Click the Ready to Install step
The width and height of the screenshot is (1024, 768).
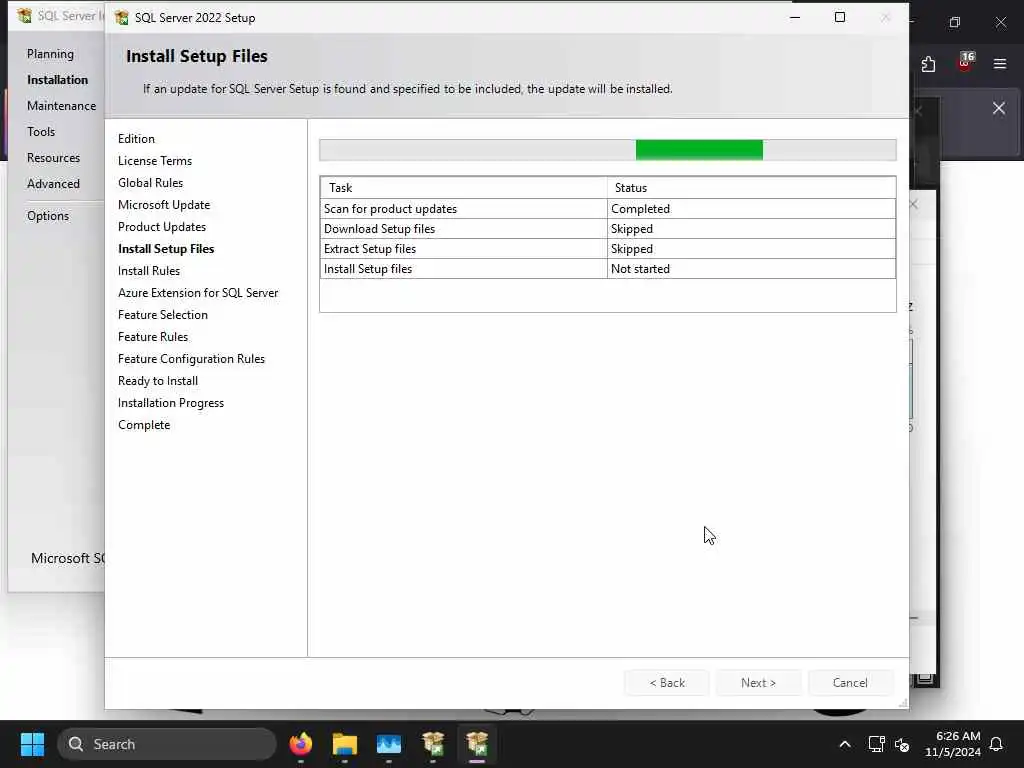tap(158, 381)
